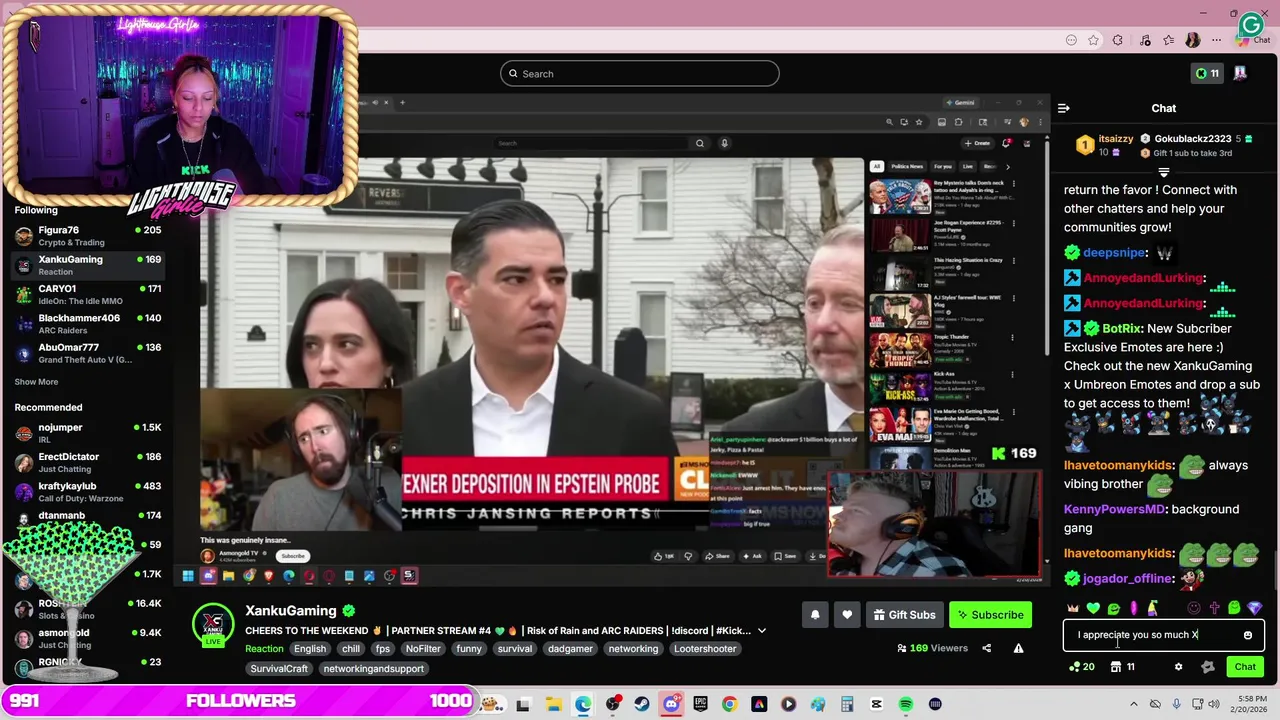Open Steam from the Windows taskbar
The height and width of the screenshot is (720, 1280).
pyautogui.click(x=642, y=704)
